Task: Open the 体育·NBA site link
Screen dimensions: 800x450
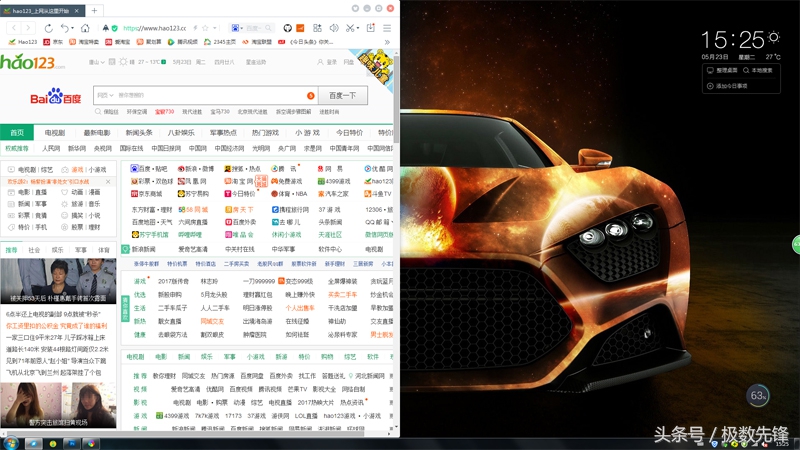Action: [x=289, y=194]
